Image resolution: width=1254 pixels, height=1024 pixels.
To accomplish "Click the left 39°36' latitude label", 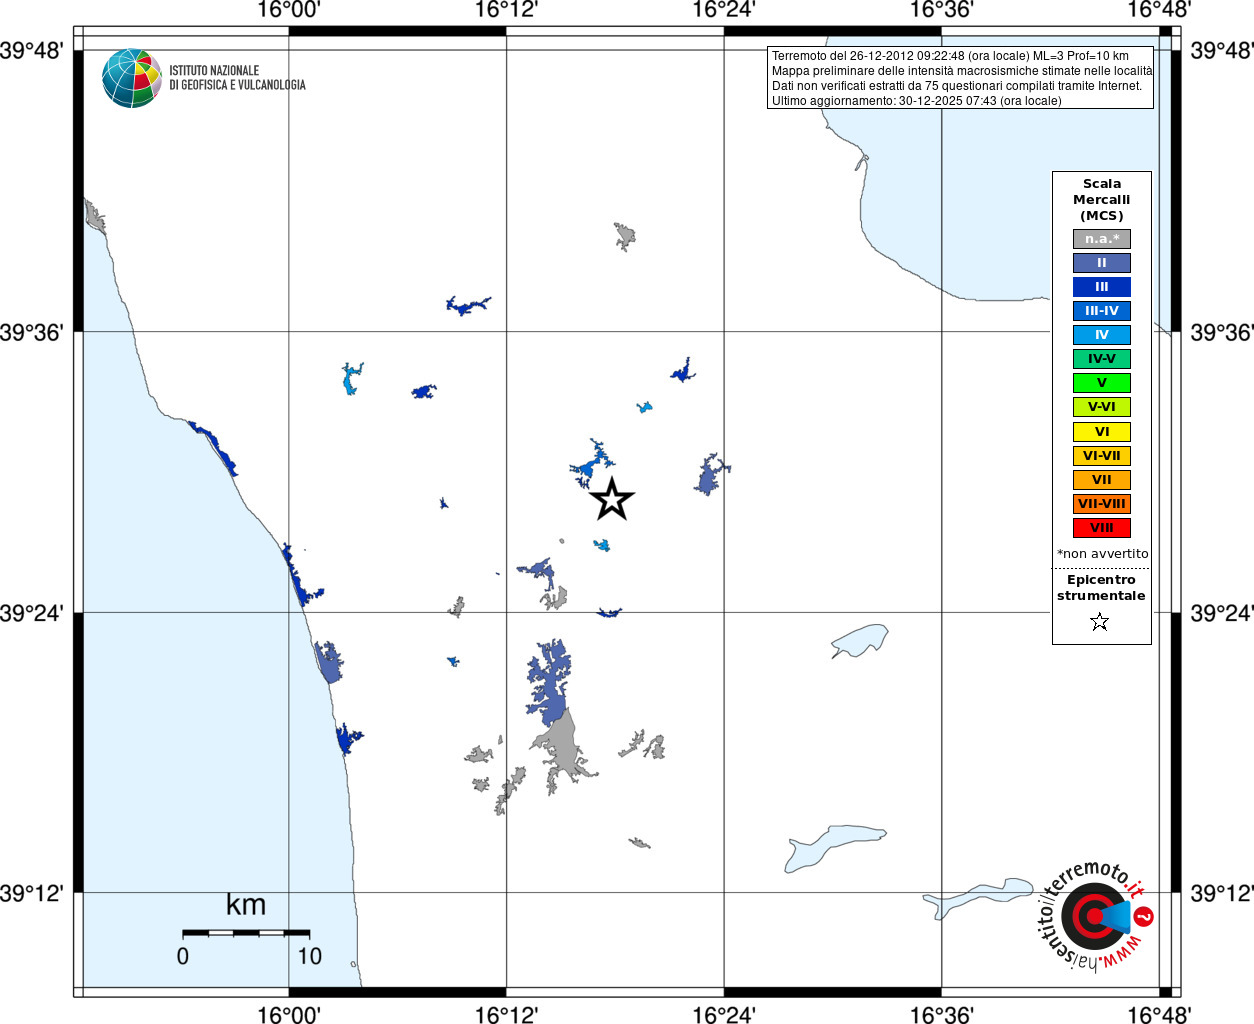I will point(31,332).
